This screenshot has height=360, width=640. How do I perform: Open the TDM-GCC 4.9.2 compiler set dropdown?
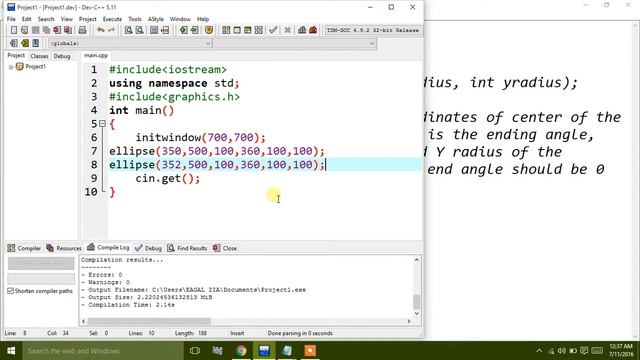click(x=373, y=30)
